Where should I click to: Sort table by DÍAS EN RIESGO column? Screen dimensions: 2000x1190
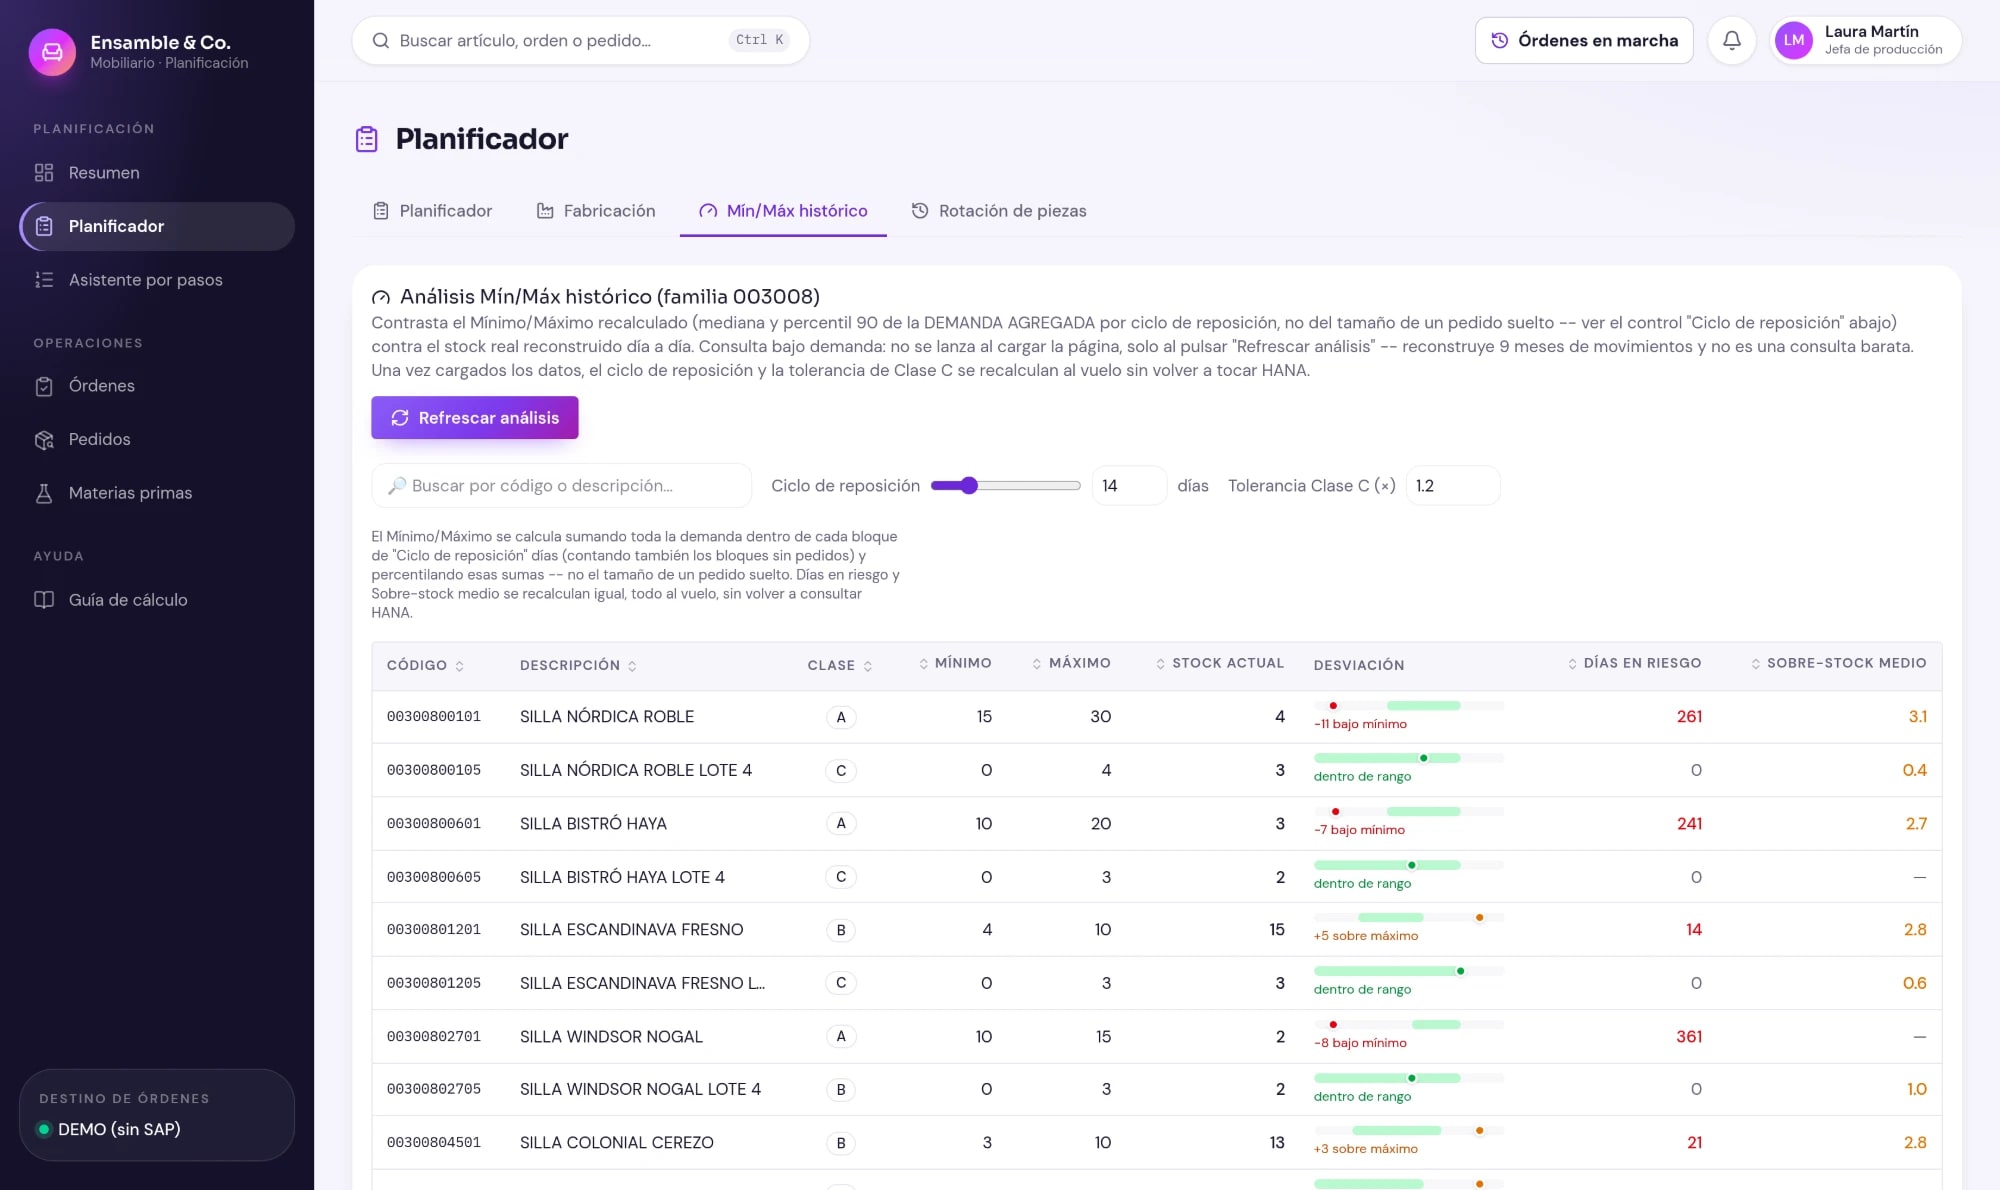(1634, 664)
